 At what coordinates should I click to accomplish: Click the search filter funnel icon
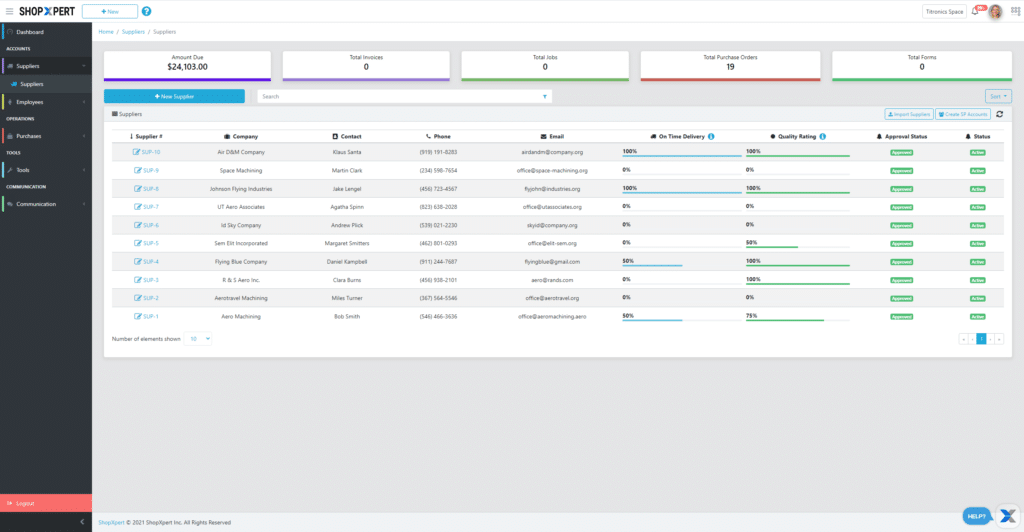[544, 97]
